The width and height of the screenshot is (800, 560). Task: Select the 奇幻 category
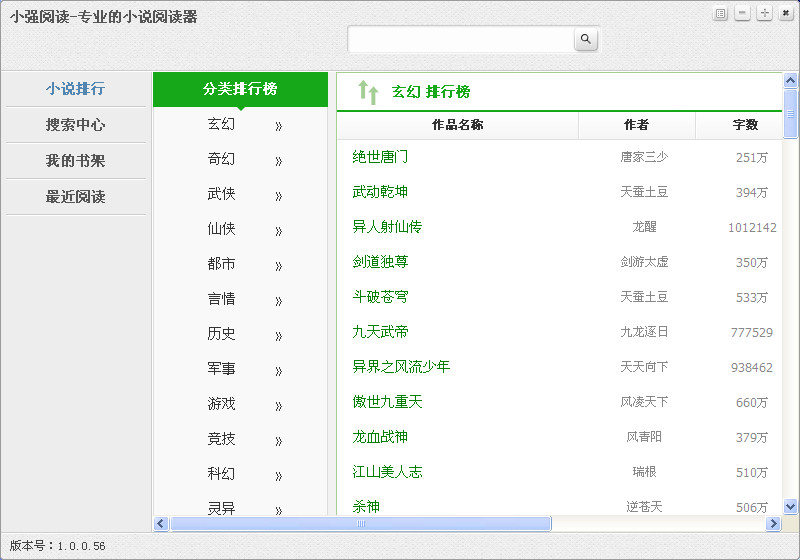tap(221, 159)
